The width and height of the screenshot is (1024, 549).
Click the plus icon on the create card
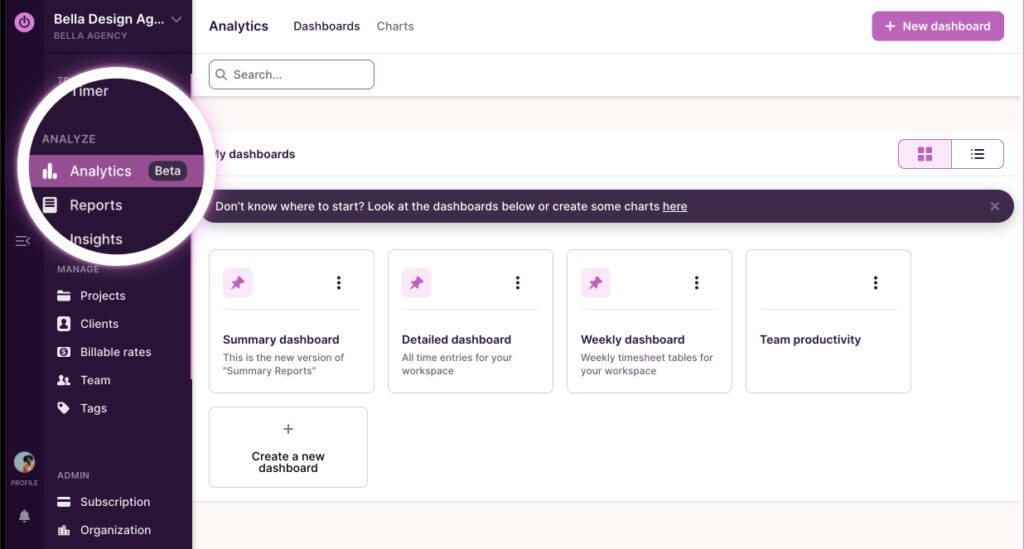[288, 429]
